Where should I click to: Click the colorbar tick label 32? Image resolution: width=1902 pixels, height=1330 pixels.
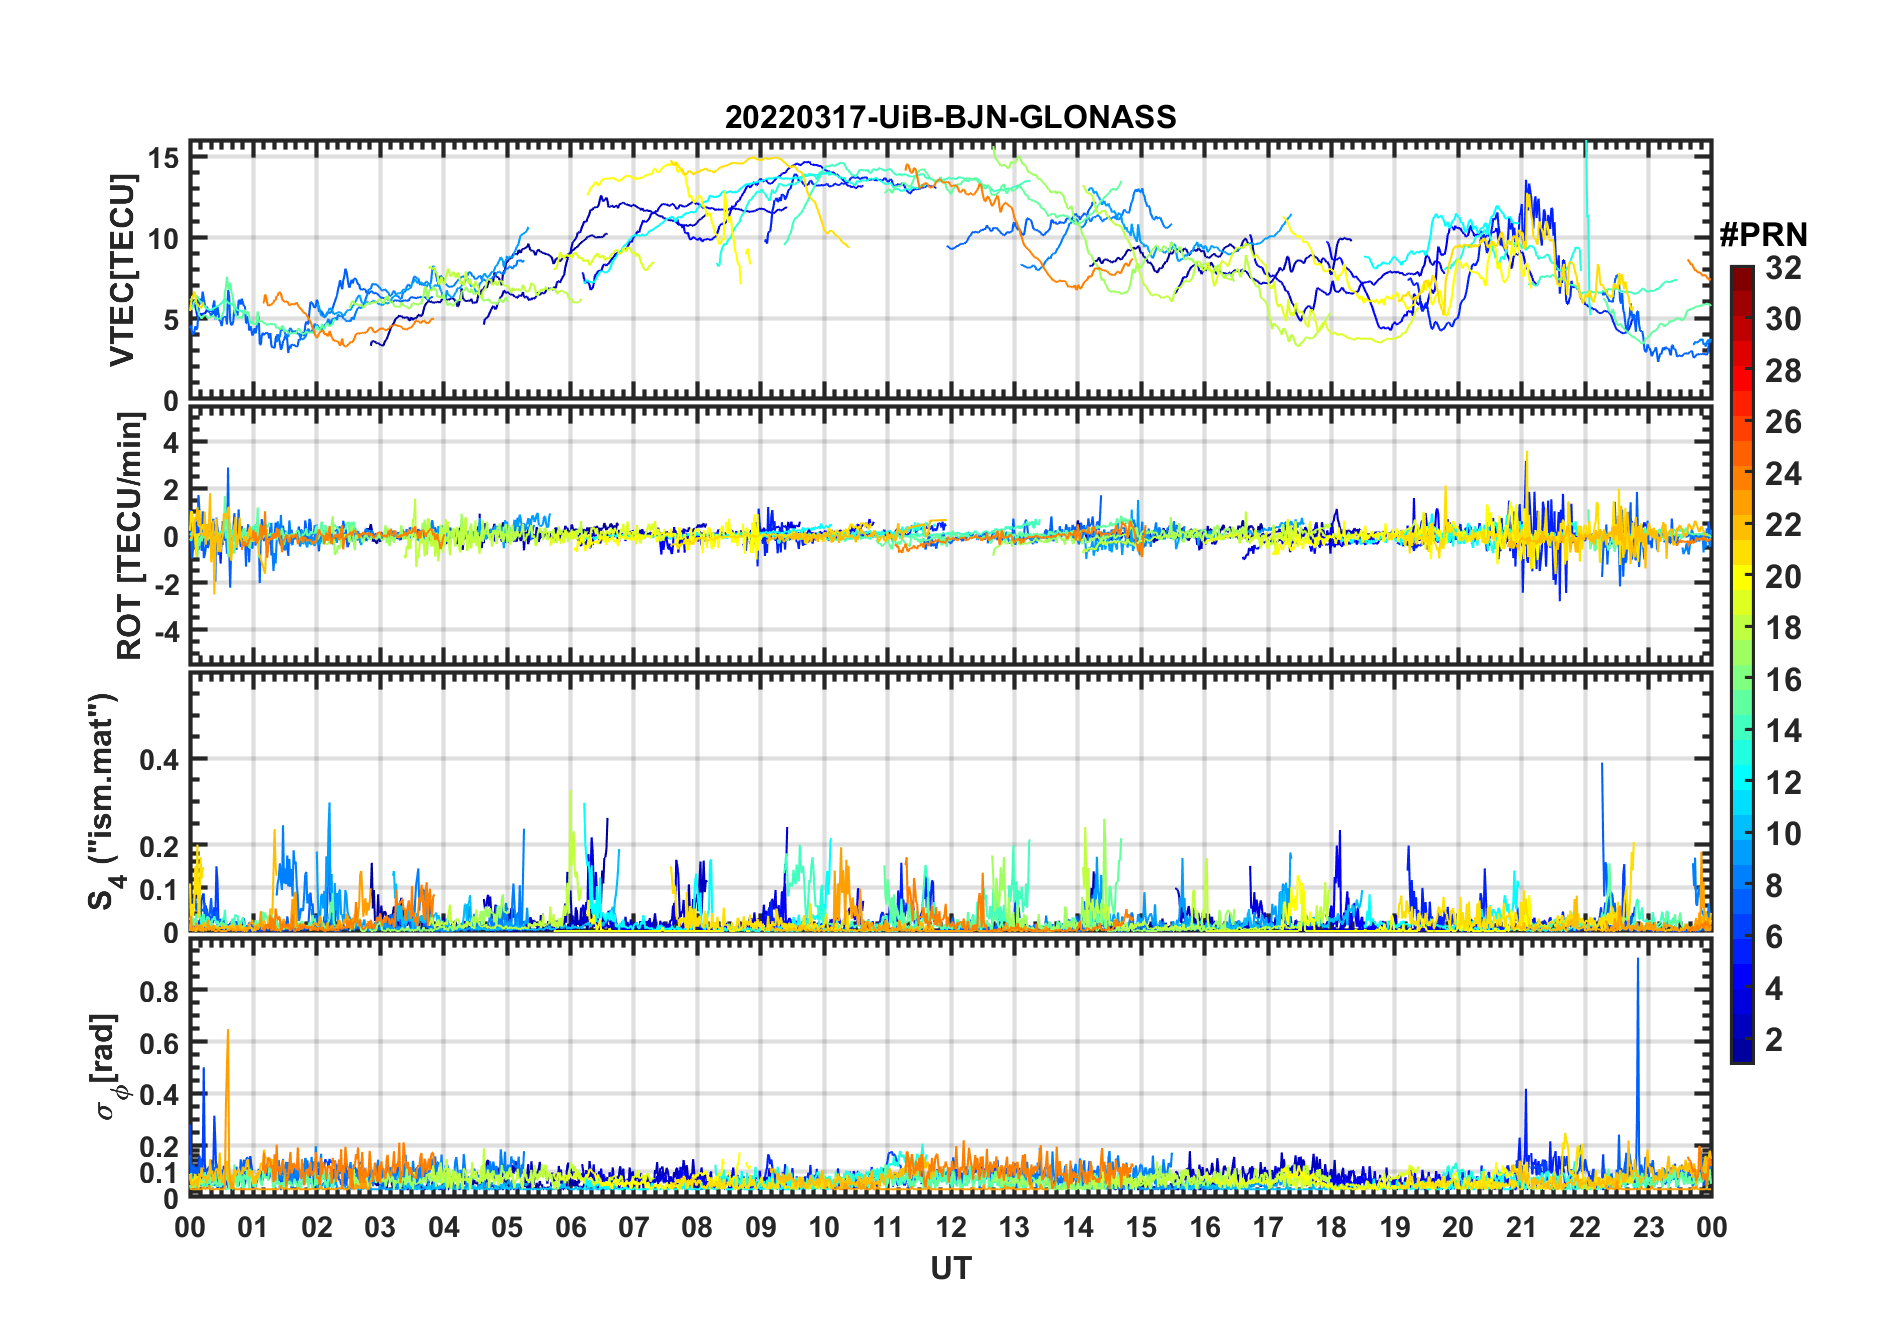click(x=1783, y=268)
